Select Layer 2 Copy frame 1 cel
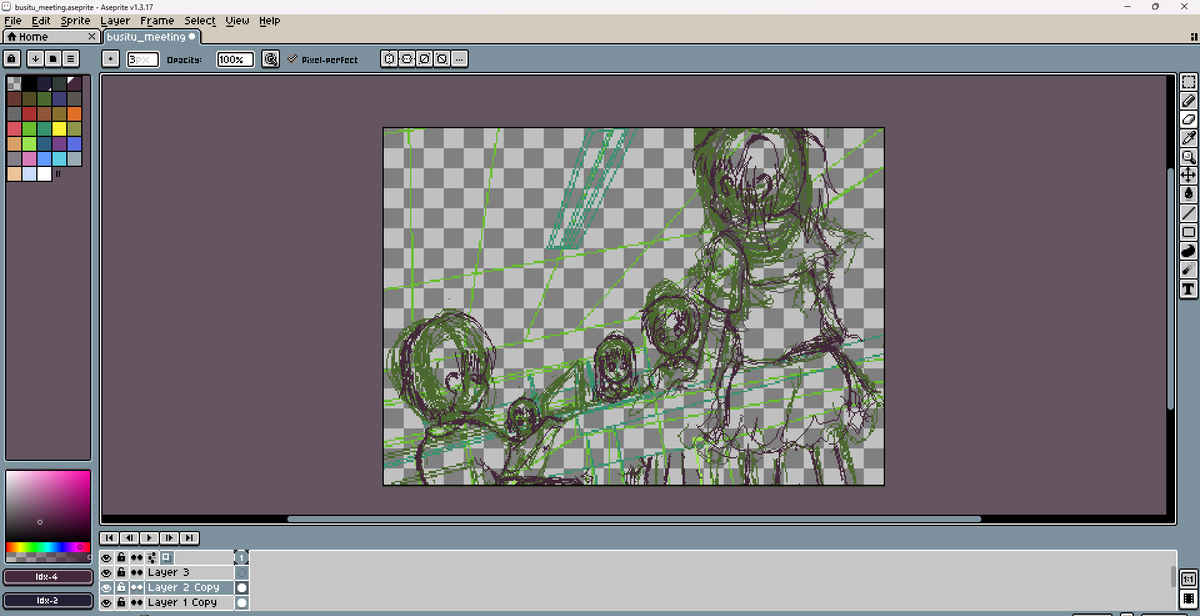This screenshot has height=616, width=1200. pyautogui.click(x=241, y=588)
